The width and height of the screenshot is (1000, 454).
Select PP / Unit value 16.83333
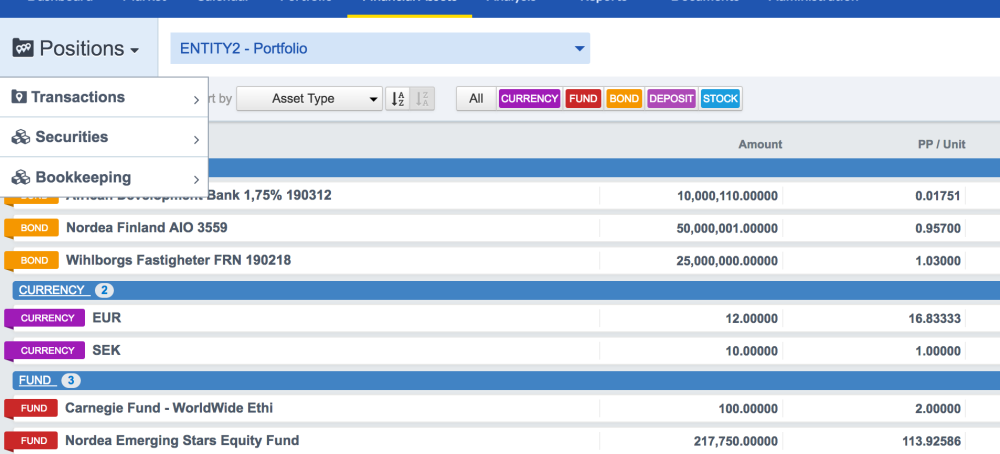(x=934, y=319)
